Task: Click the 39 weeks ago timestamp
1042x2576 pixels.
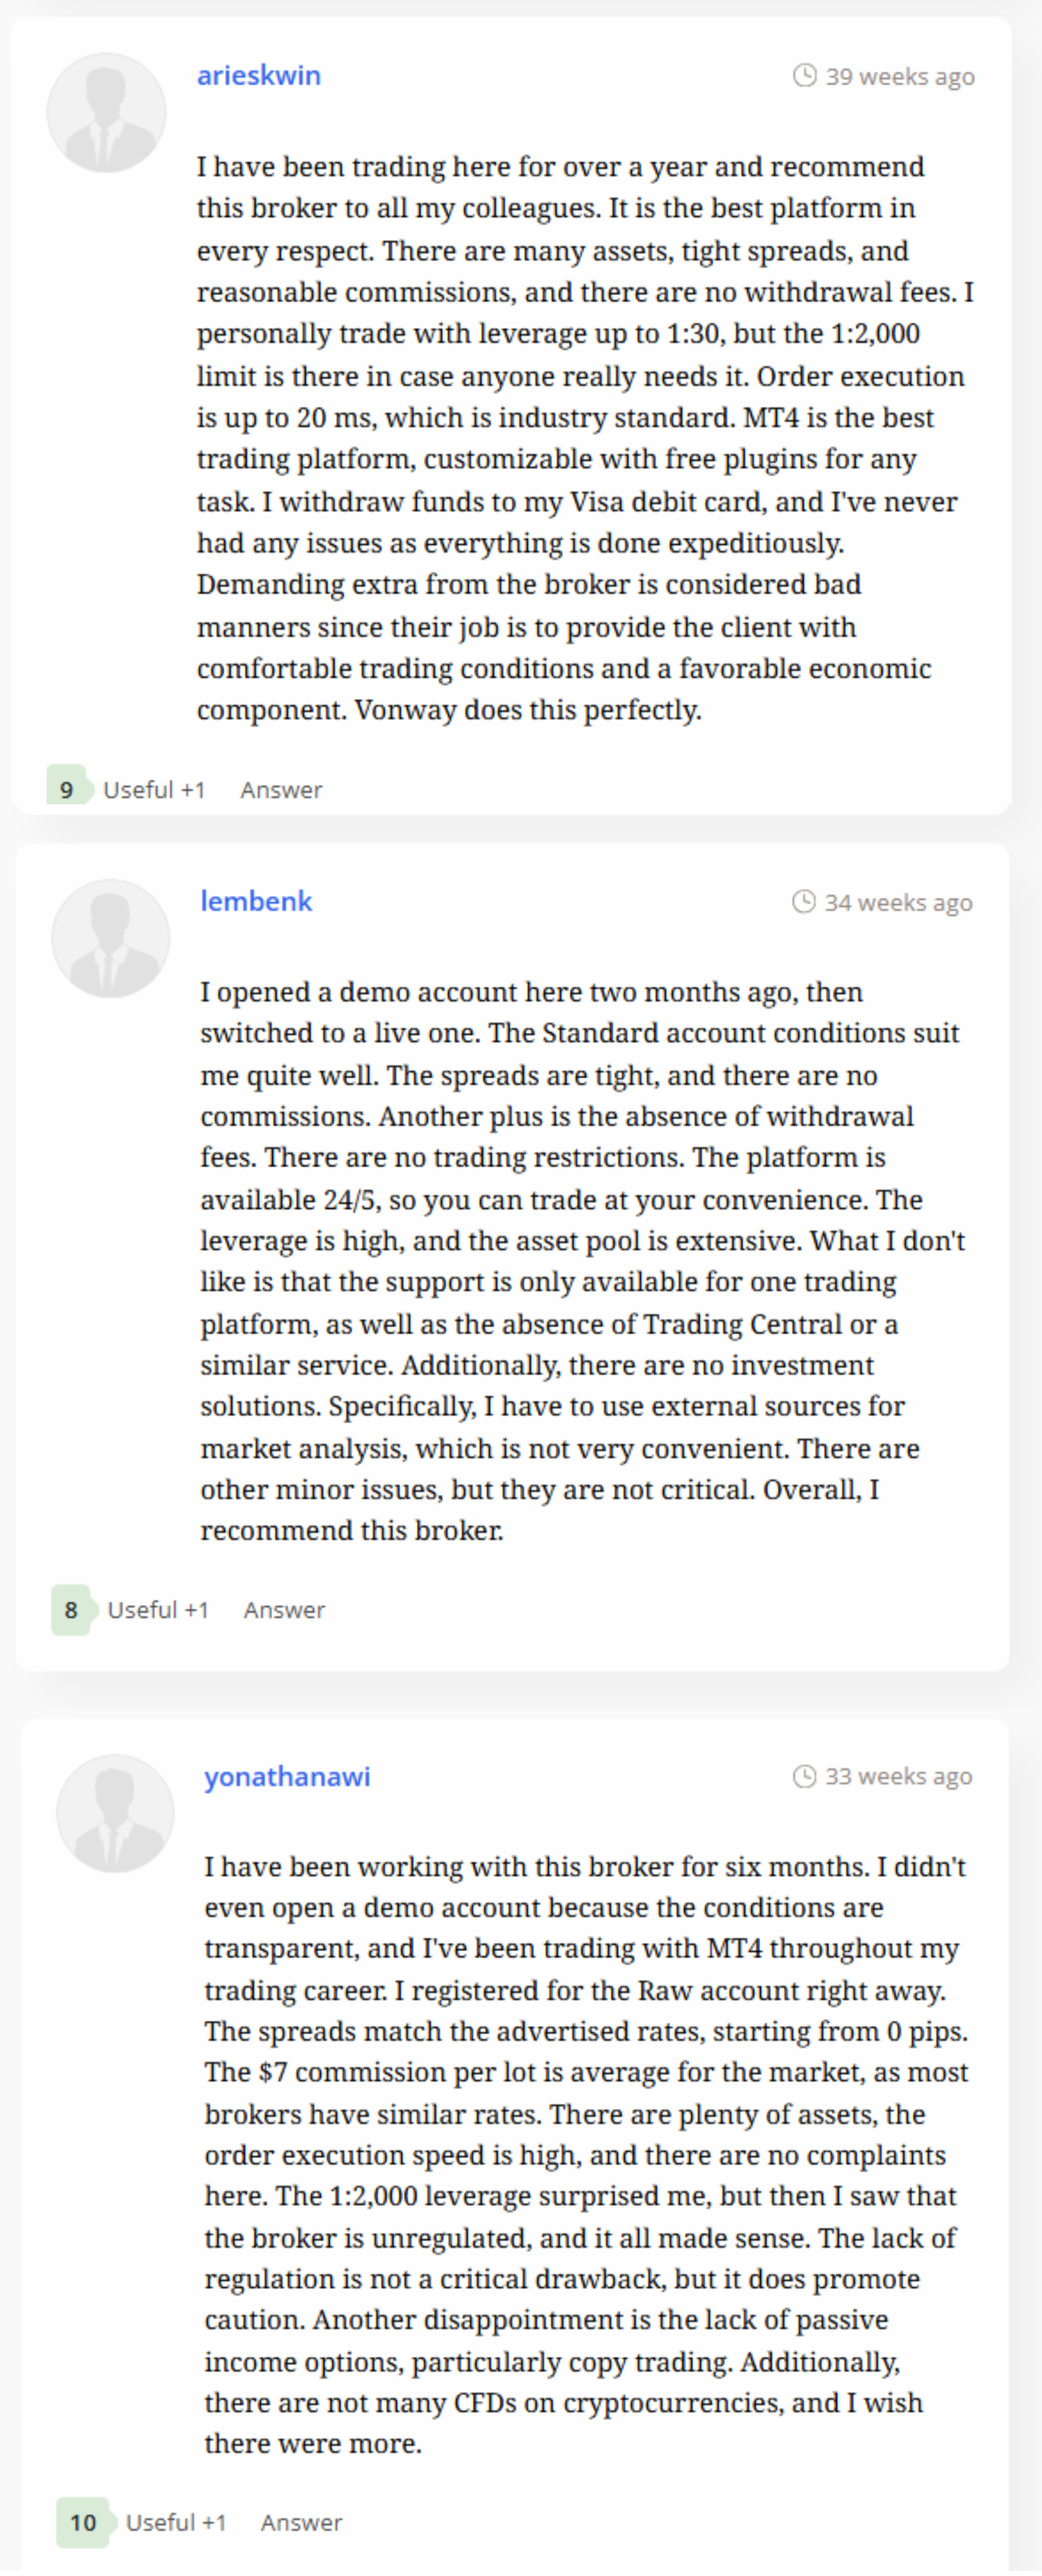Action: (x=900, y=77)
